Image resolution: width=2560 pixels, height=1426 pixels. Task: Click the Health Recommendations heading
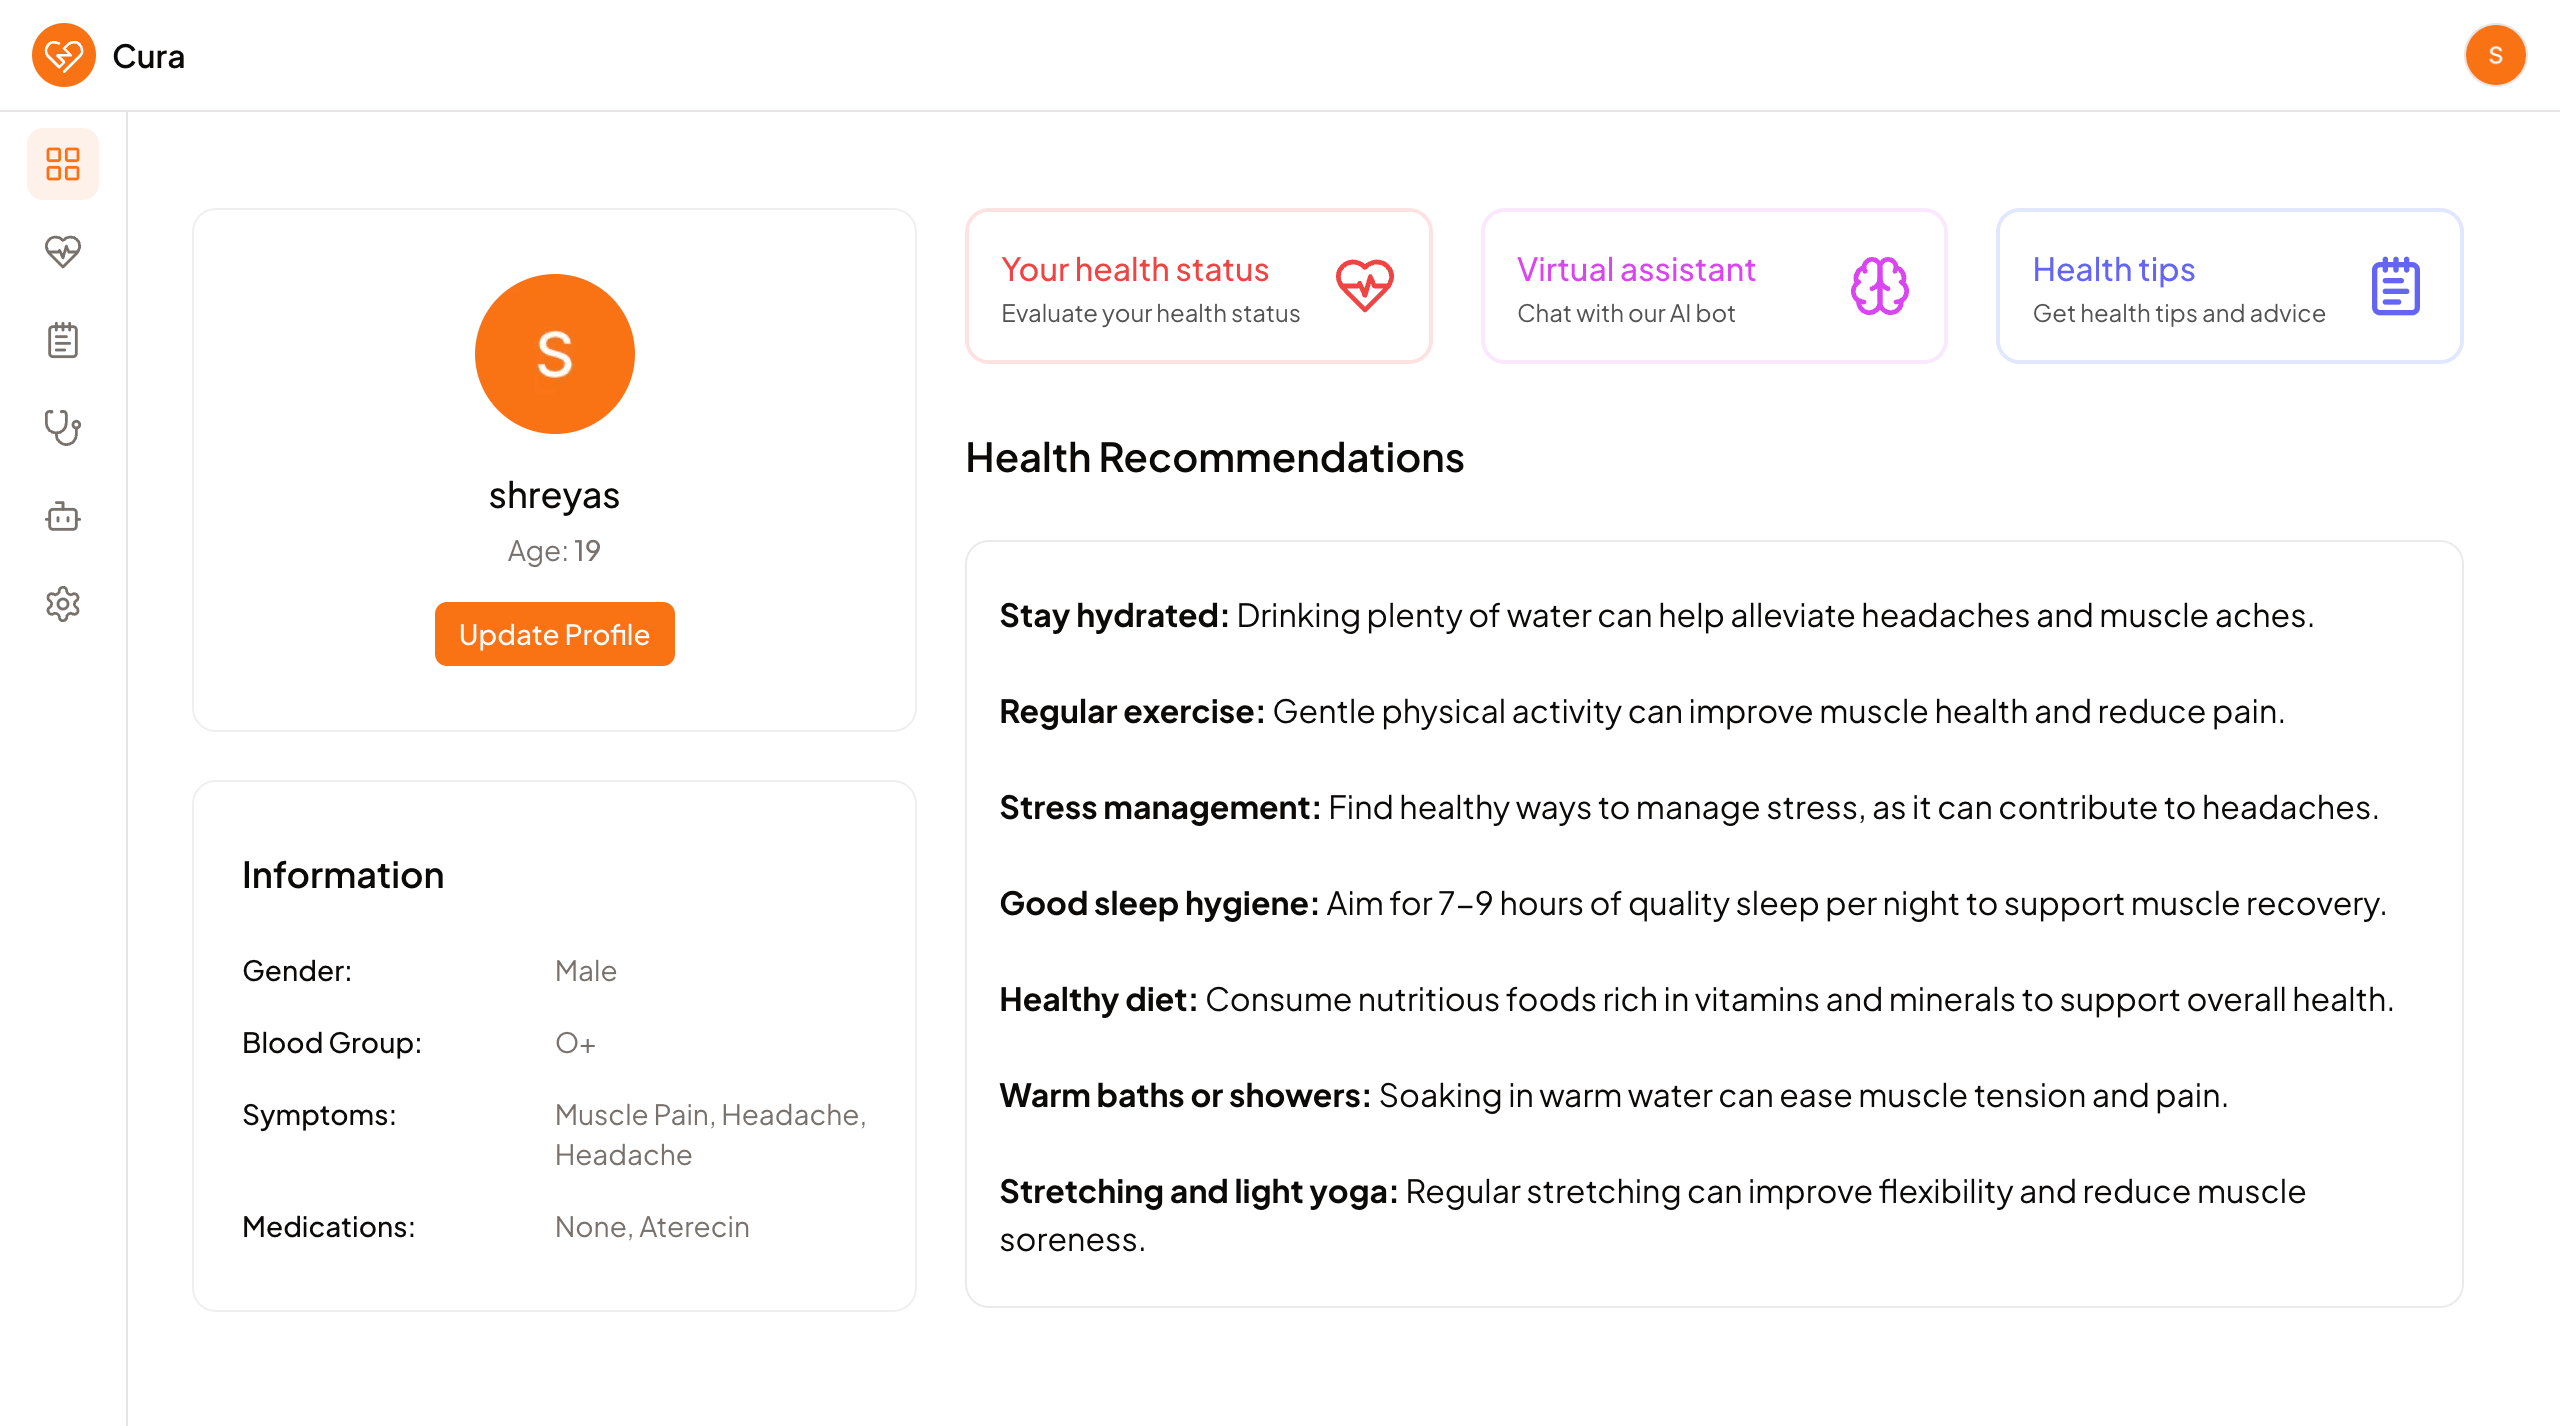1215,458
